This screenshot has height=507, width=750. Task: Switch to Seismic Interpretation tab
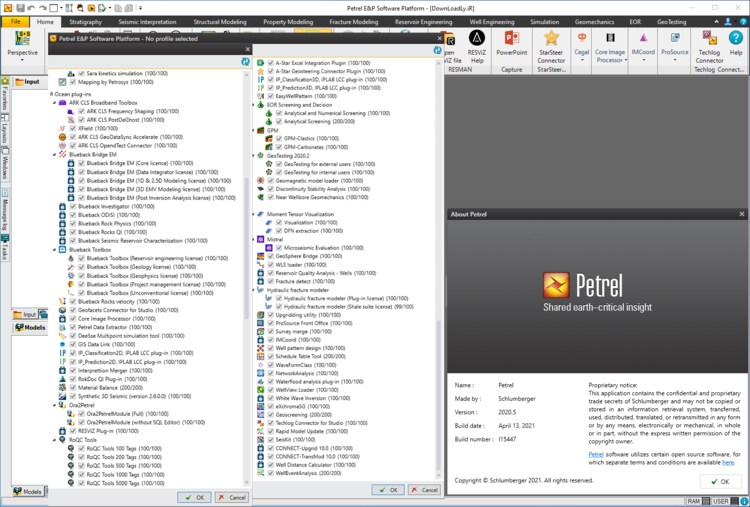coord(147,22)
